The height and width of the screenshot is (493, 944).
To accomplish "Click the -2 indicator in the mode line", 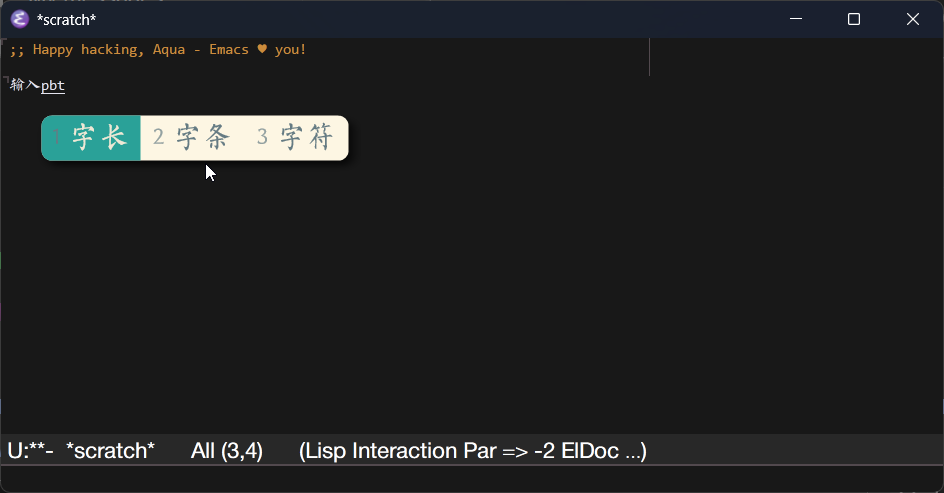I will [544, 451].
